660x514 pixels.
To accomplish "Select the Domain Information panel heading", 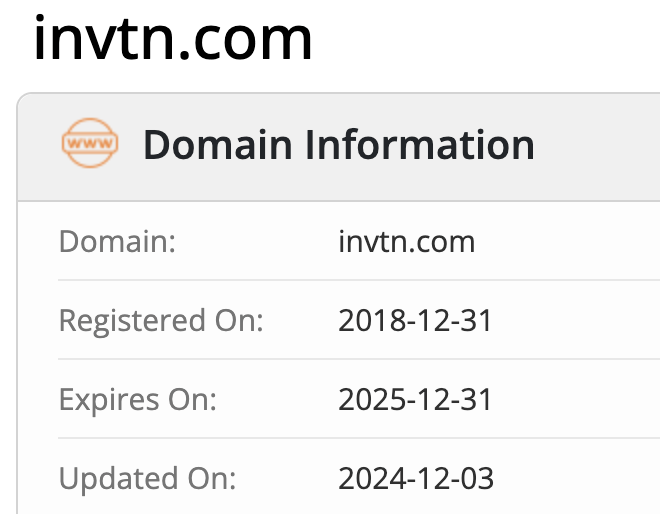I will (338, 145).
